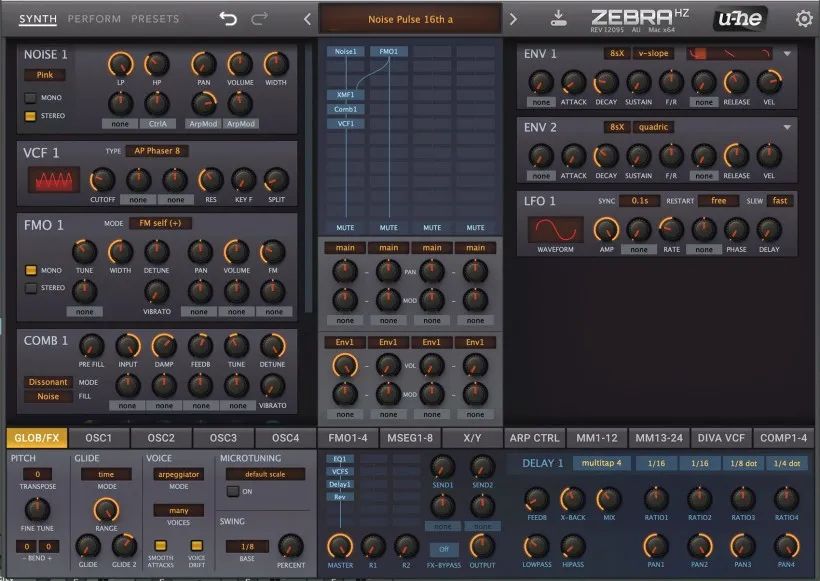
Task: Select the Noise1 module in the grid
Action: coord(345,51)
